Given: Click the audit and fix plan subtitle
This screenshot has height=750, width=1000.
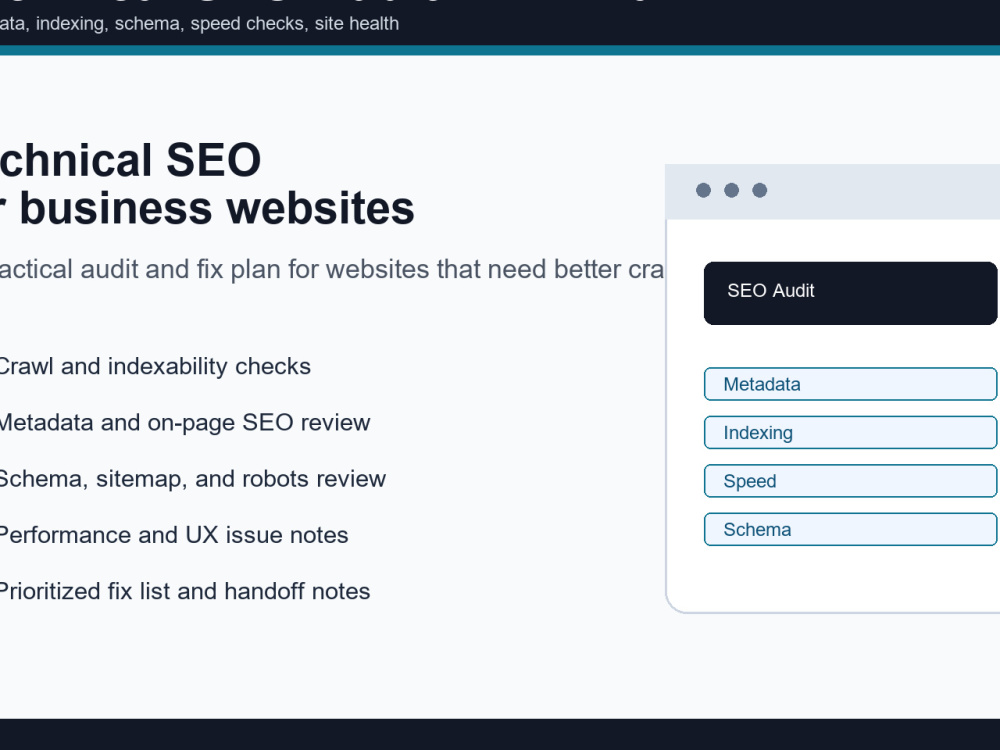Looking at the screenshot, I should click(x=332, y=269).
